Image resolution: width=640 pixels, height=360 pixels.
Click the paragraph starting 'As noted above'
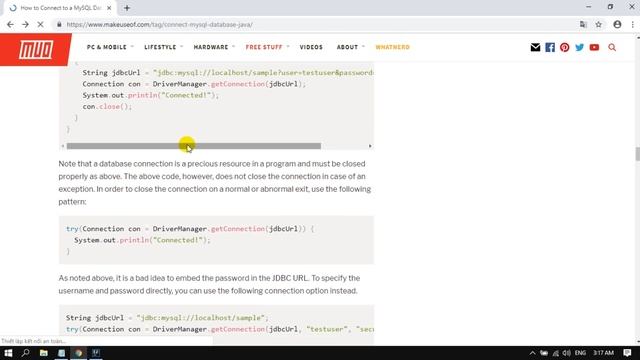point(209,284)
